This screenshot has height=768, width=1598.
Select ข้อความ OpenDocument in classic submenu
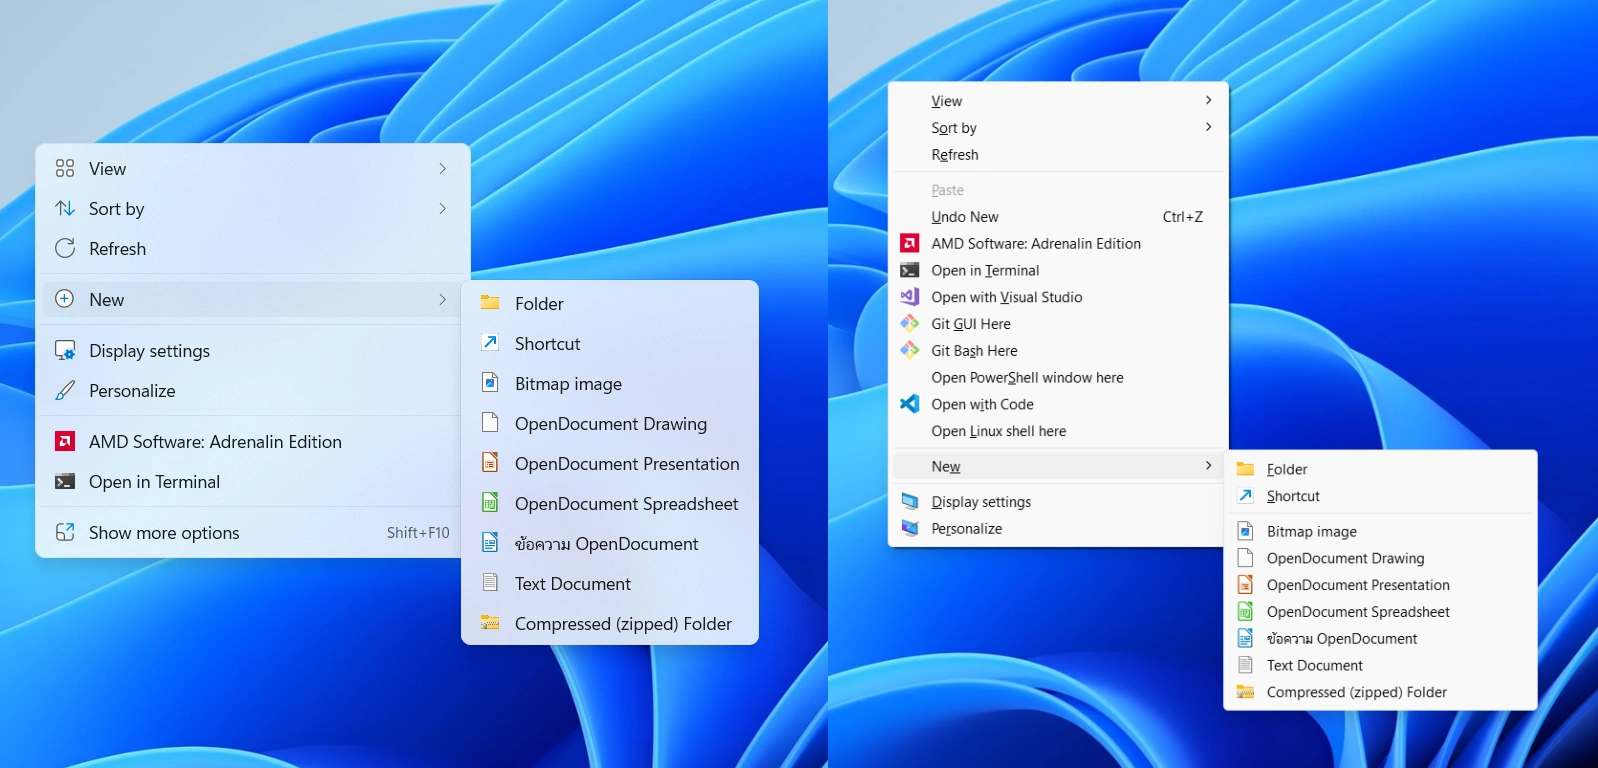1380,638
